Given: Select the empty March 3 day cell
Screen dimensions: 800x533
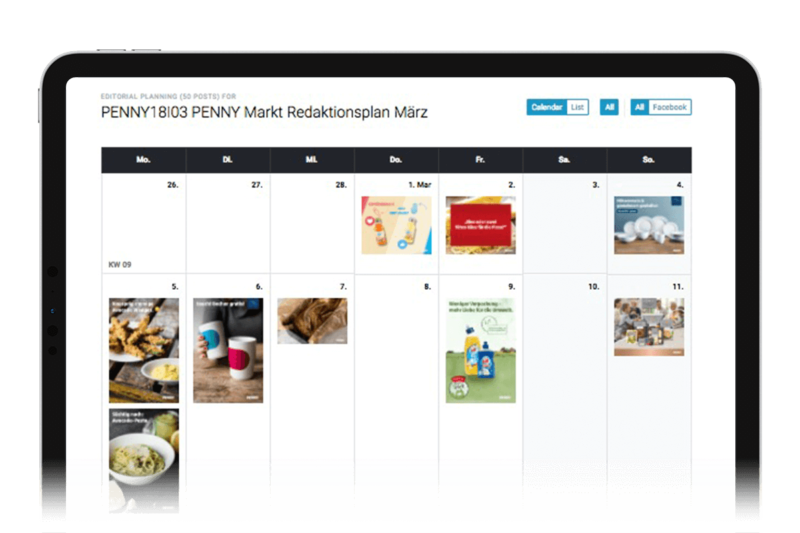Looking at the screenshot, I should [565, 223].
